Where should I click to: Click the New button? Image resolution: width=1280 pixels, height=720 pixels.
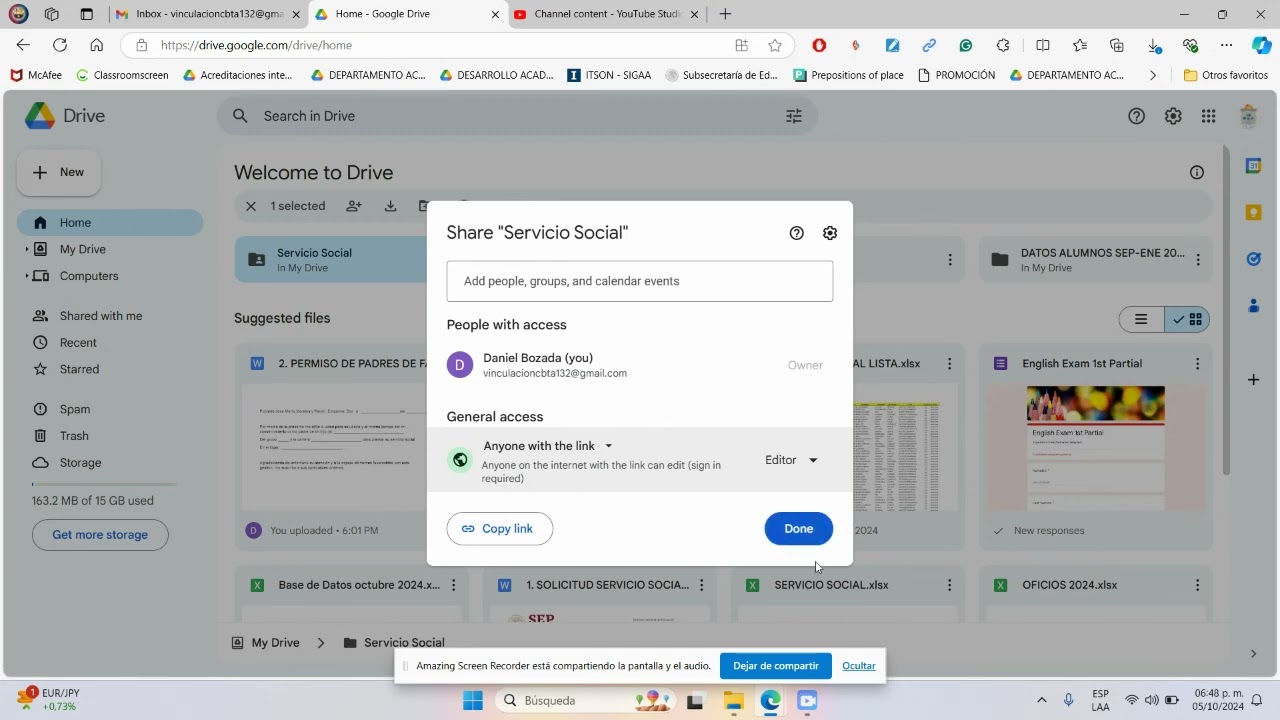59,172
